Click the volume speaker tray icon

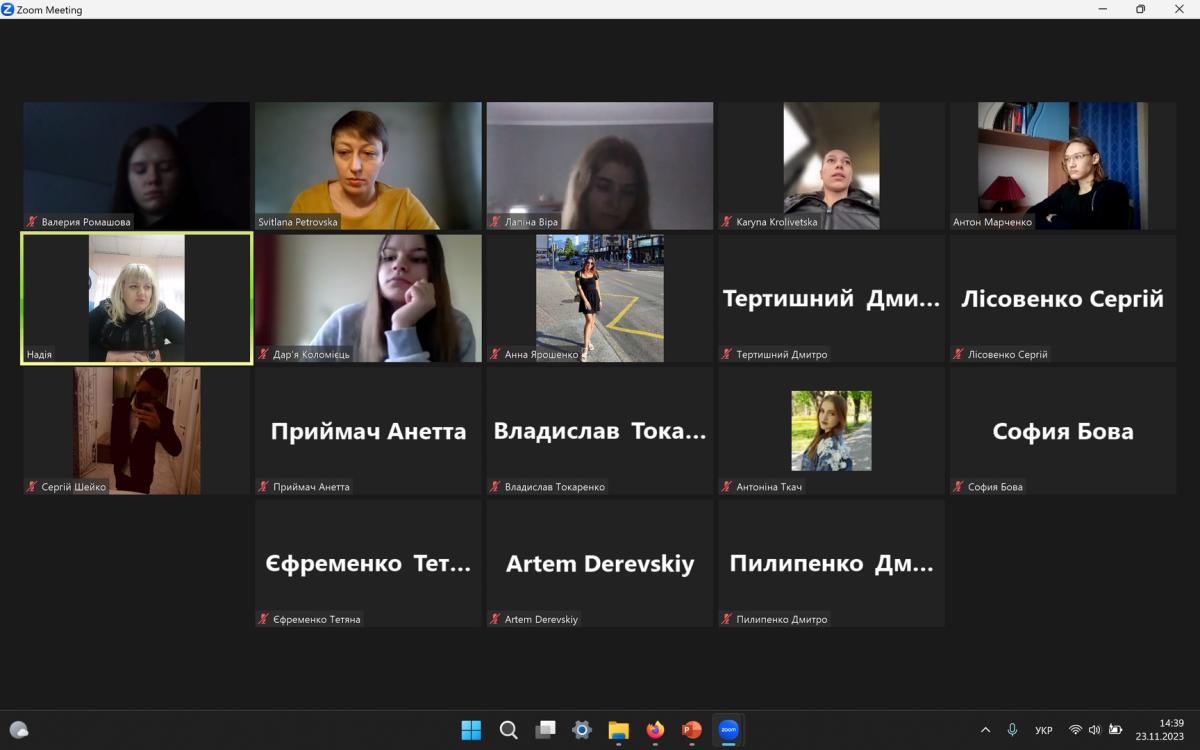[x=1094, y=730]
